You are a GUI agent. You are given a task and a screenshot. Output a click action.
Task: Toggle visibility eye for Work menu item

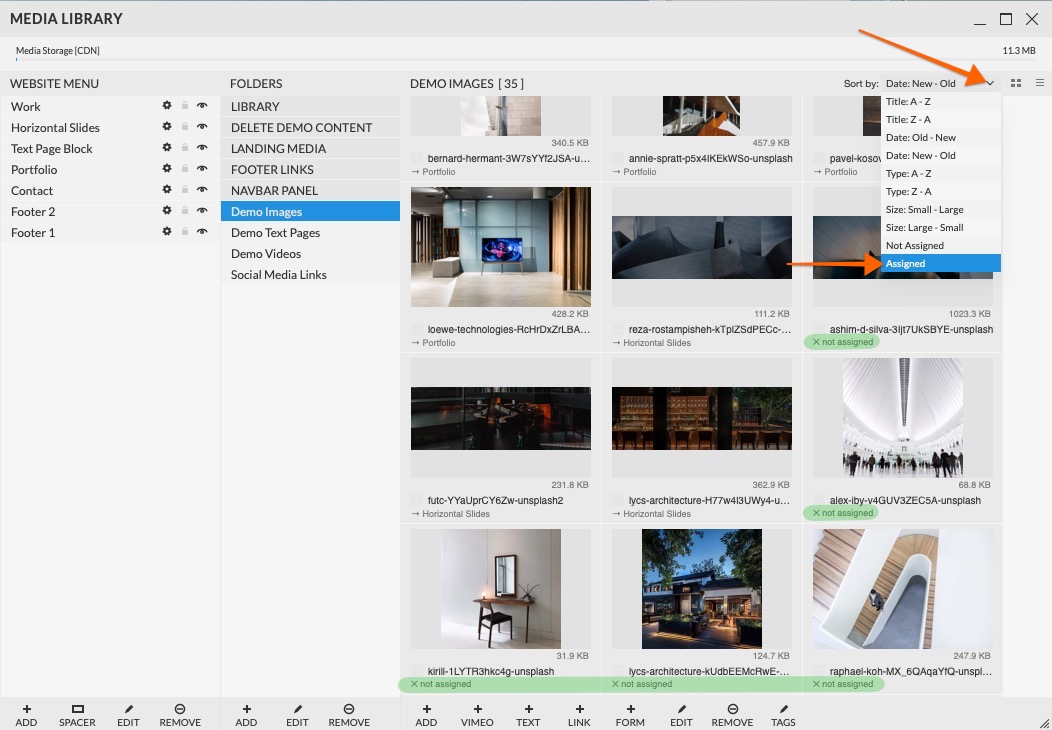point(202,106)
